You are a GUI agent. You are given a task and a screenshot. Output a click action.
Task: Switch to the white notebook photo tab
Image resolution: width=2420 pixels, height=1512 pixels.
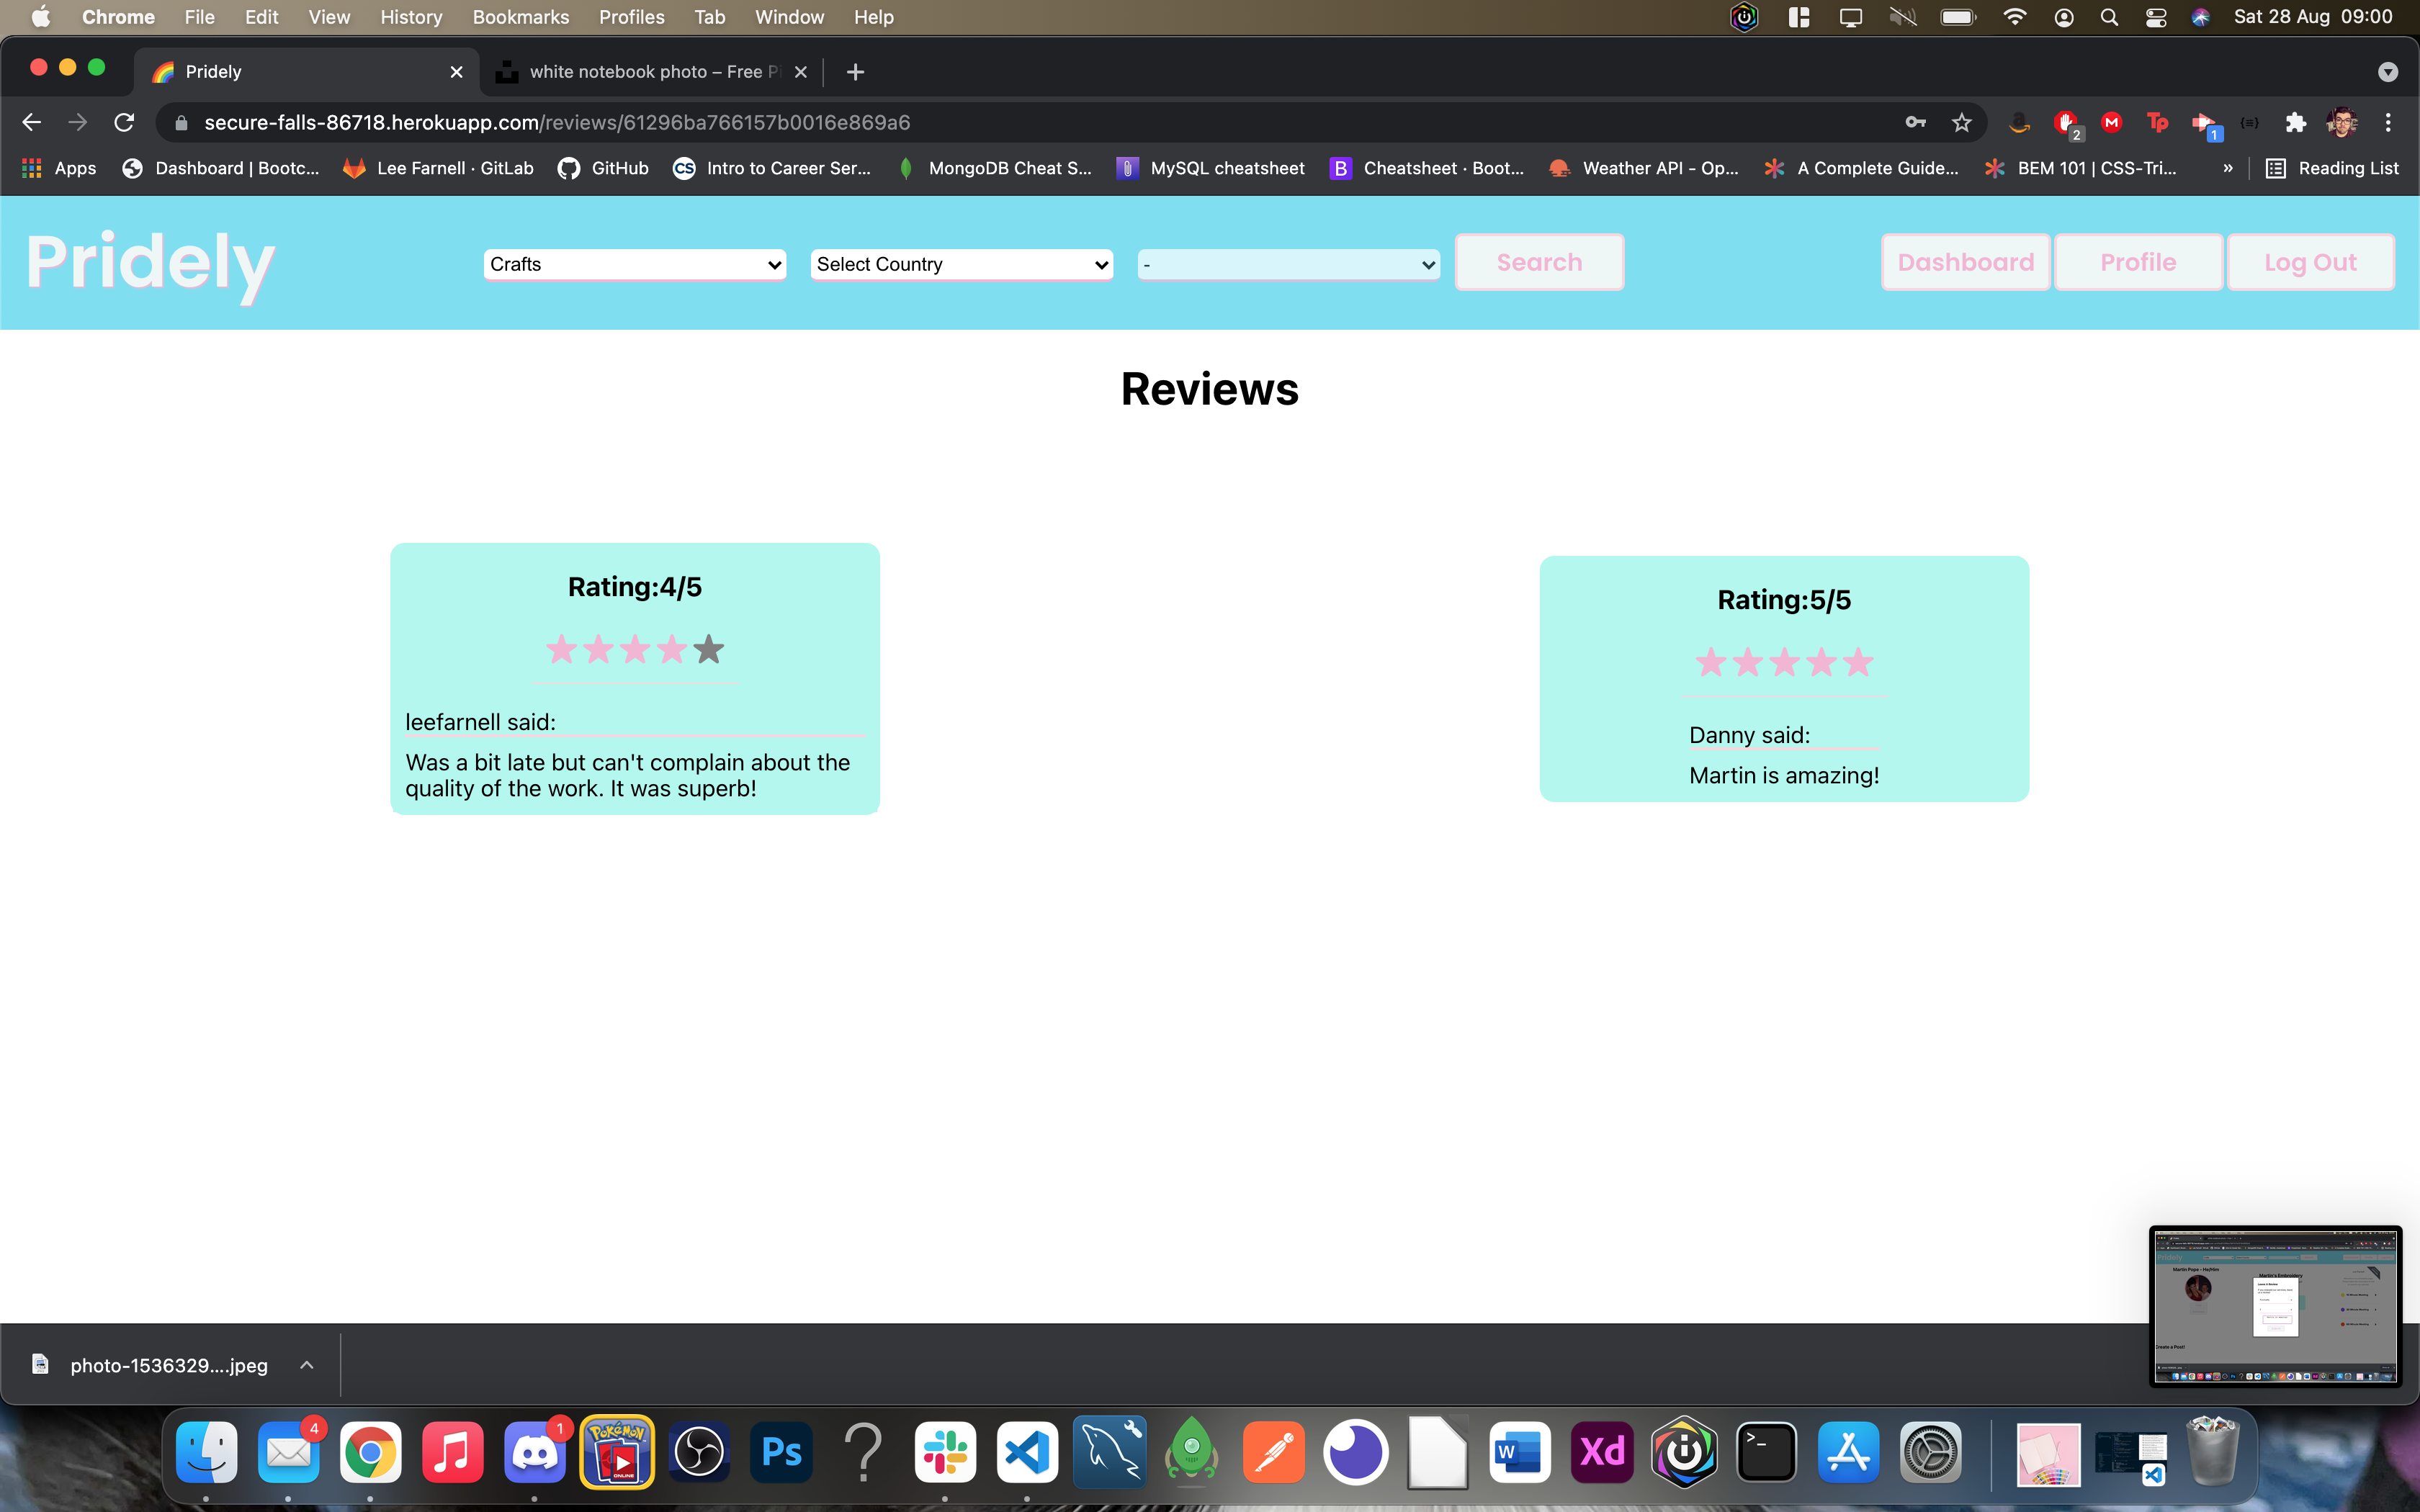pyautogui.click(x=645, y=72)
